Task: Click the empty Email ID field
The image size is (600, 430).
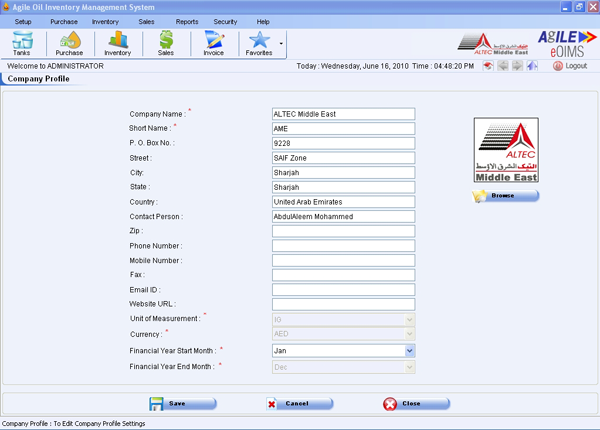Action: 343,290
